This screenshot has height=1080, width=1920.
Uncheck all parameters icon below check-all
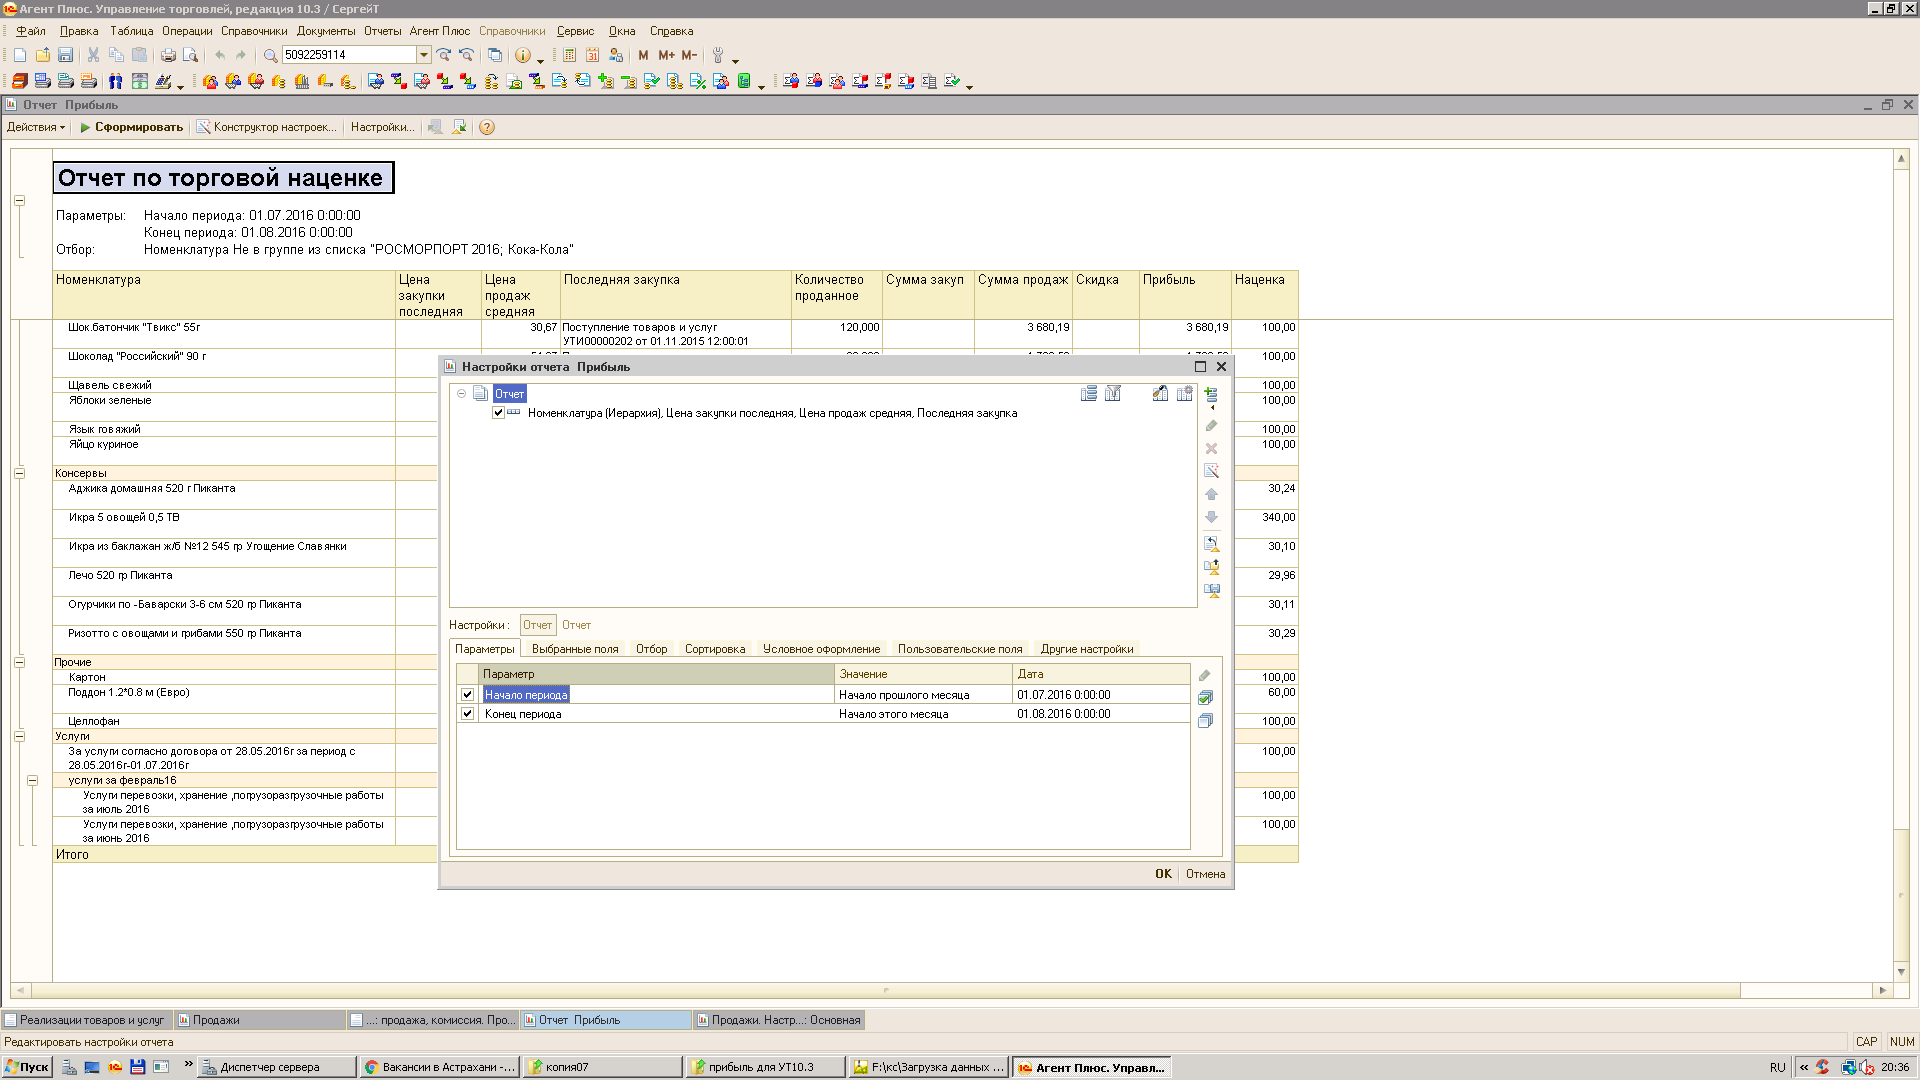click(1205, 720)
